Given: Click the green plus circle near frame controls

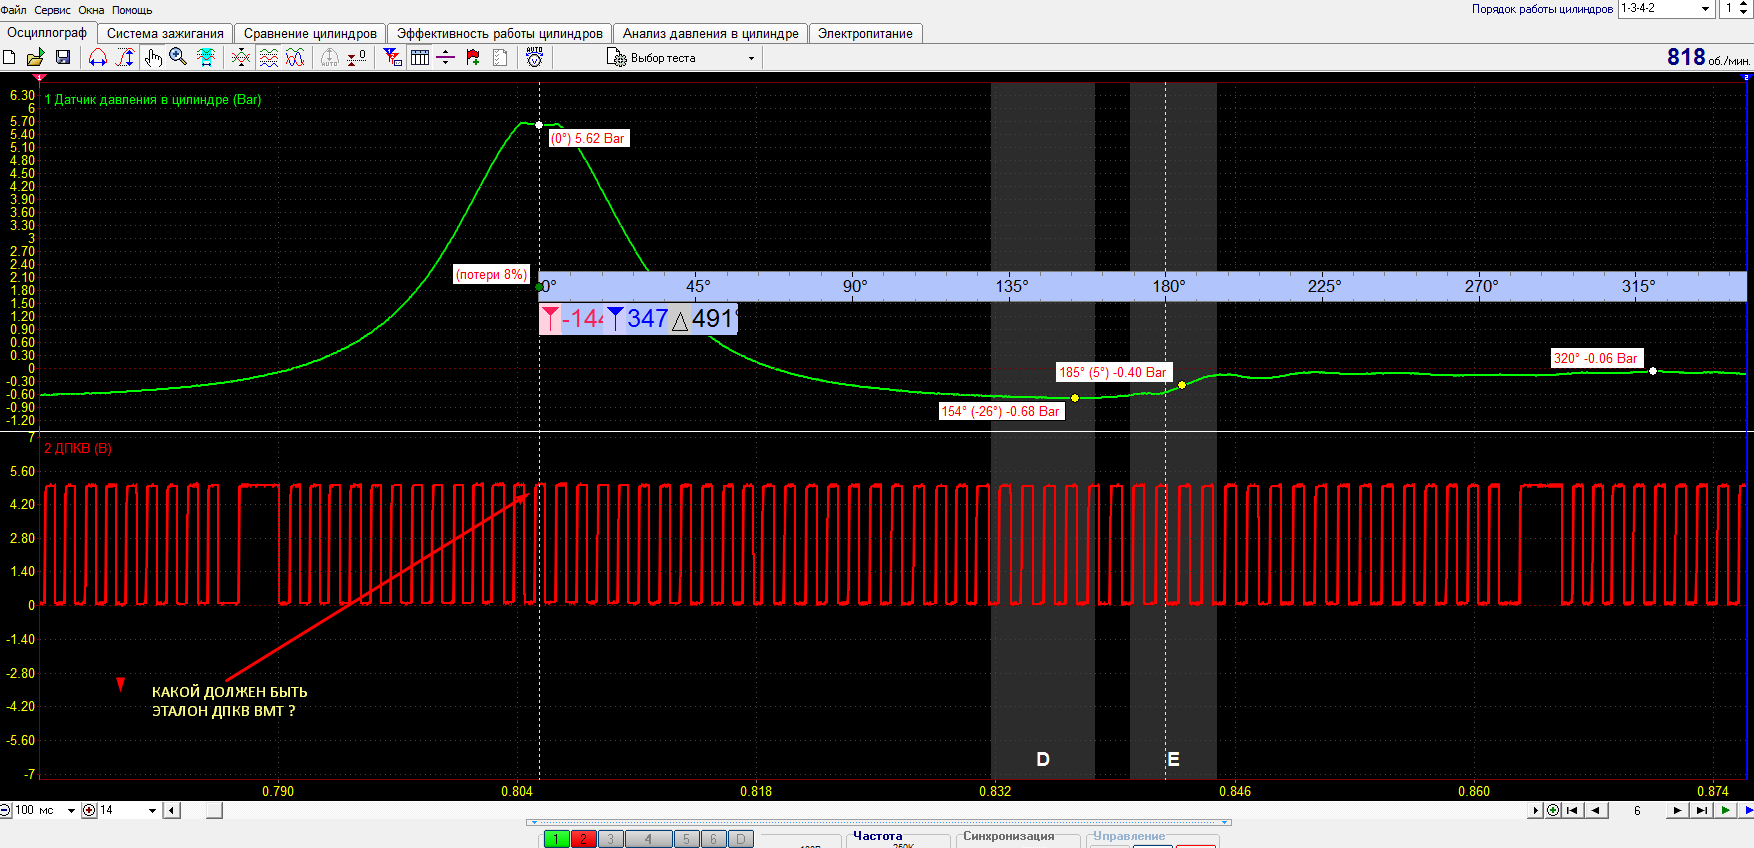Looking at the screenshot, I should (x=1553, y=810).
